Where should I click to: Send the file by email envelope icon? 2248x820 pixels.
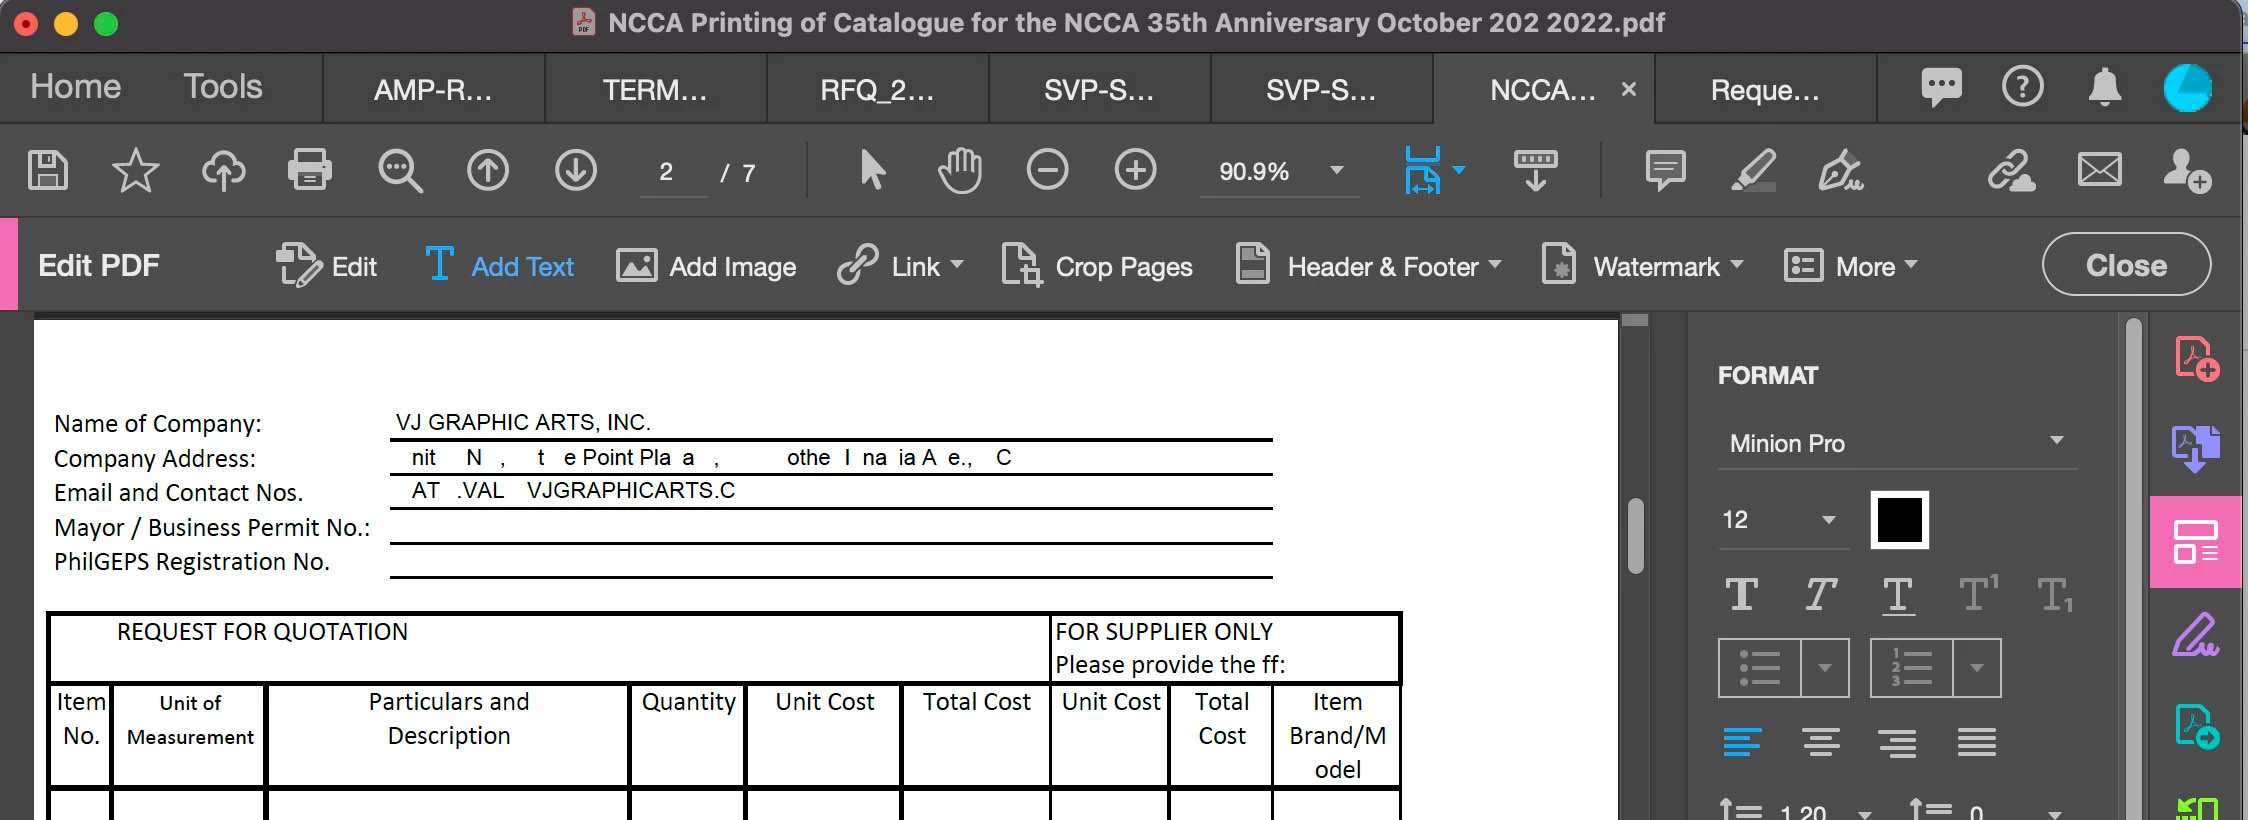(2099, 170)
